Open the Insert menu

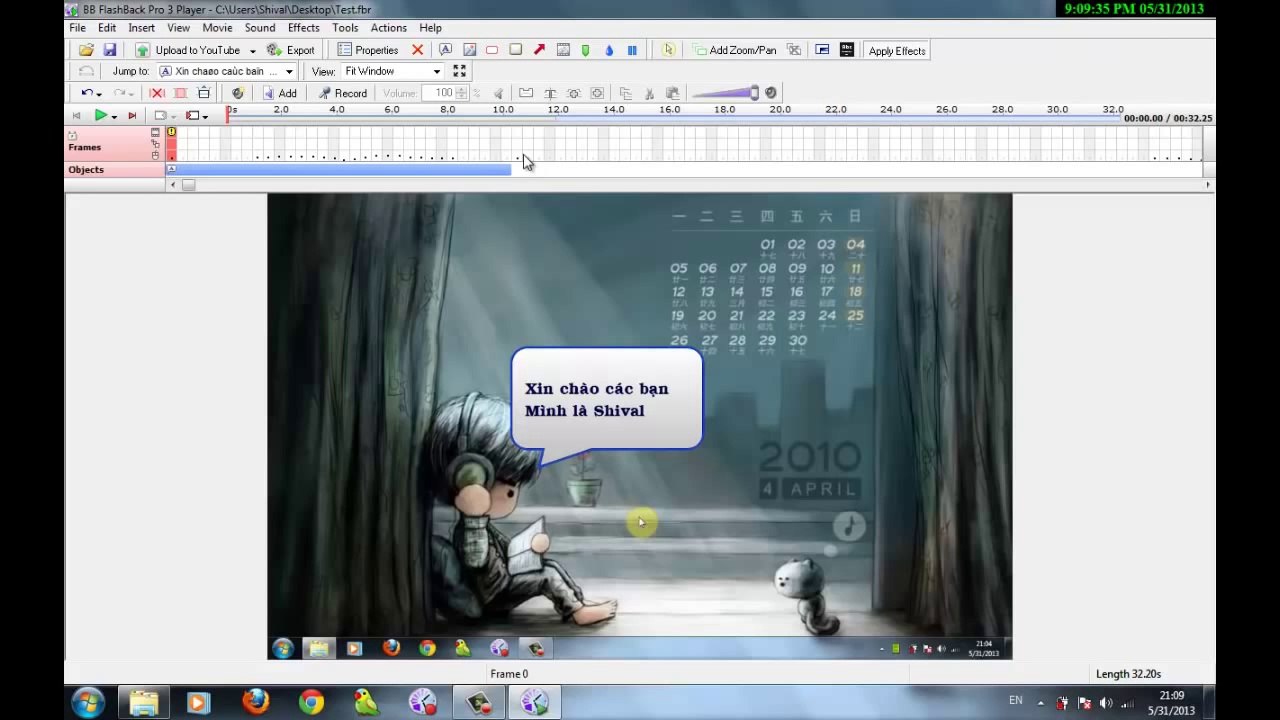click(142, 28)
